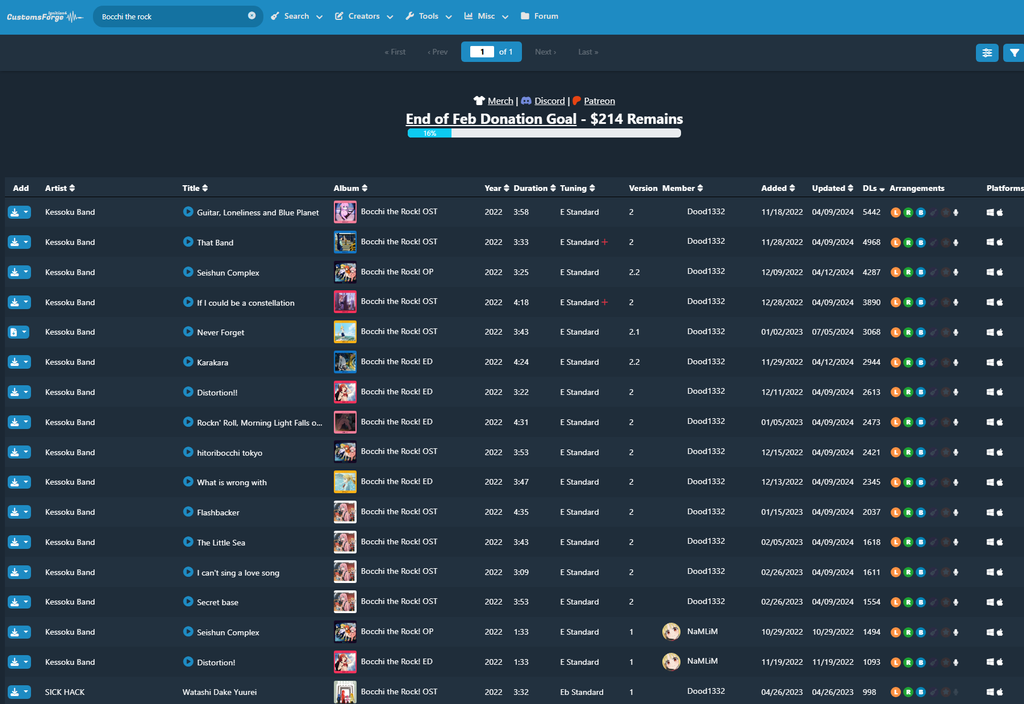Viewport: 1024px width, 704px height.
Task: Click Lead arrangement icon for That Band
Action: (896, 242)
